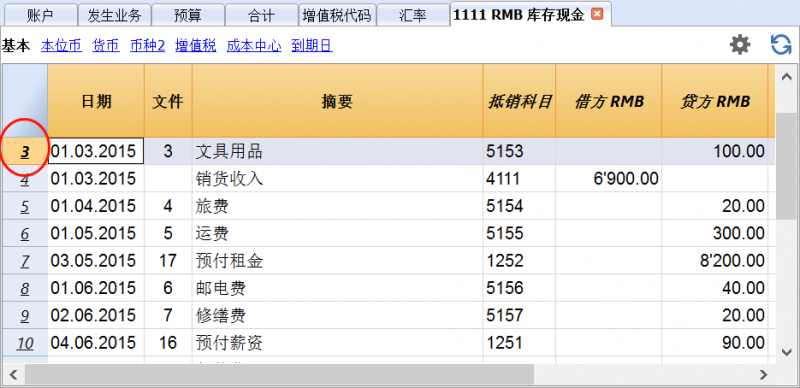Image resolution: width=800 pixels, height=388 pixels.
Task: Click the 日期 column header
Action: click(96, 101)
